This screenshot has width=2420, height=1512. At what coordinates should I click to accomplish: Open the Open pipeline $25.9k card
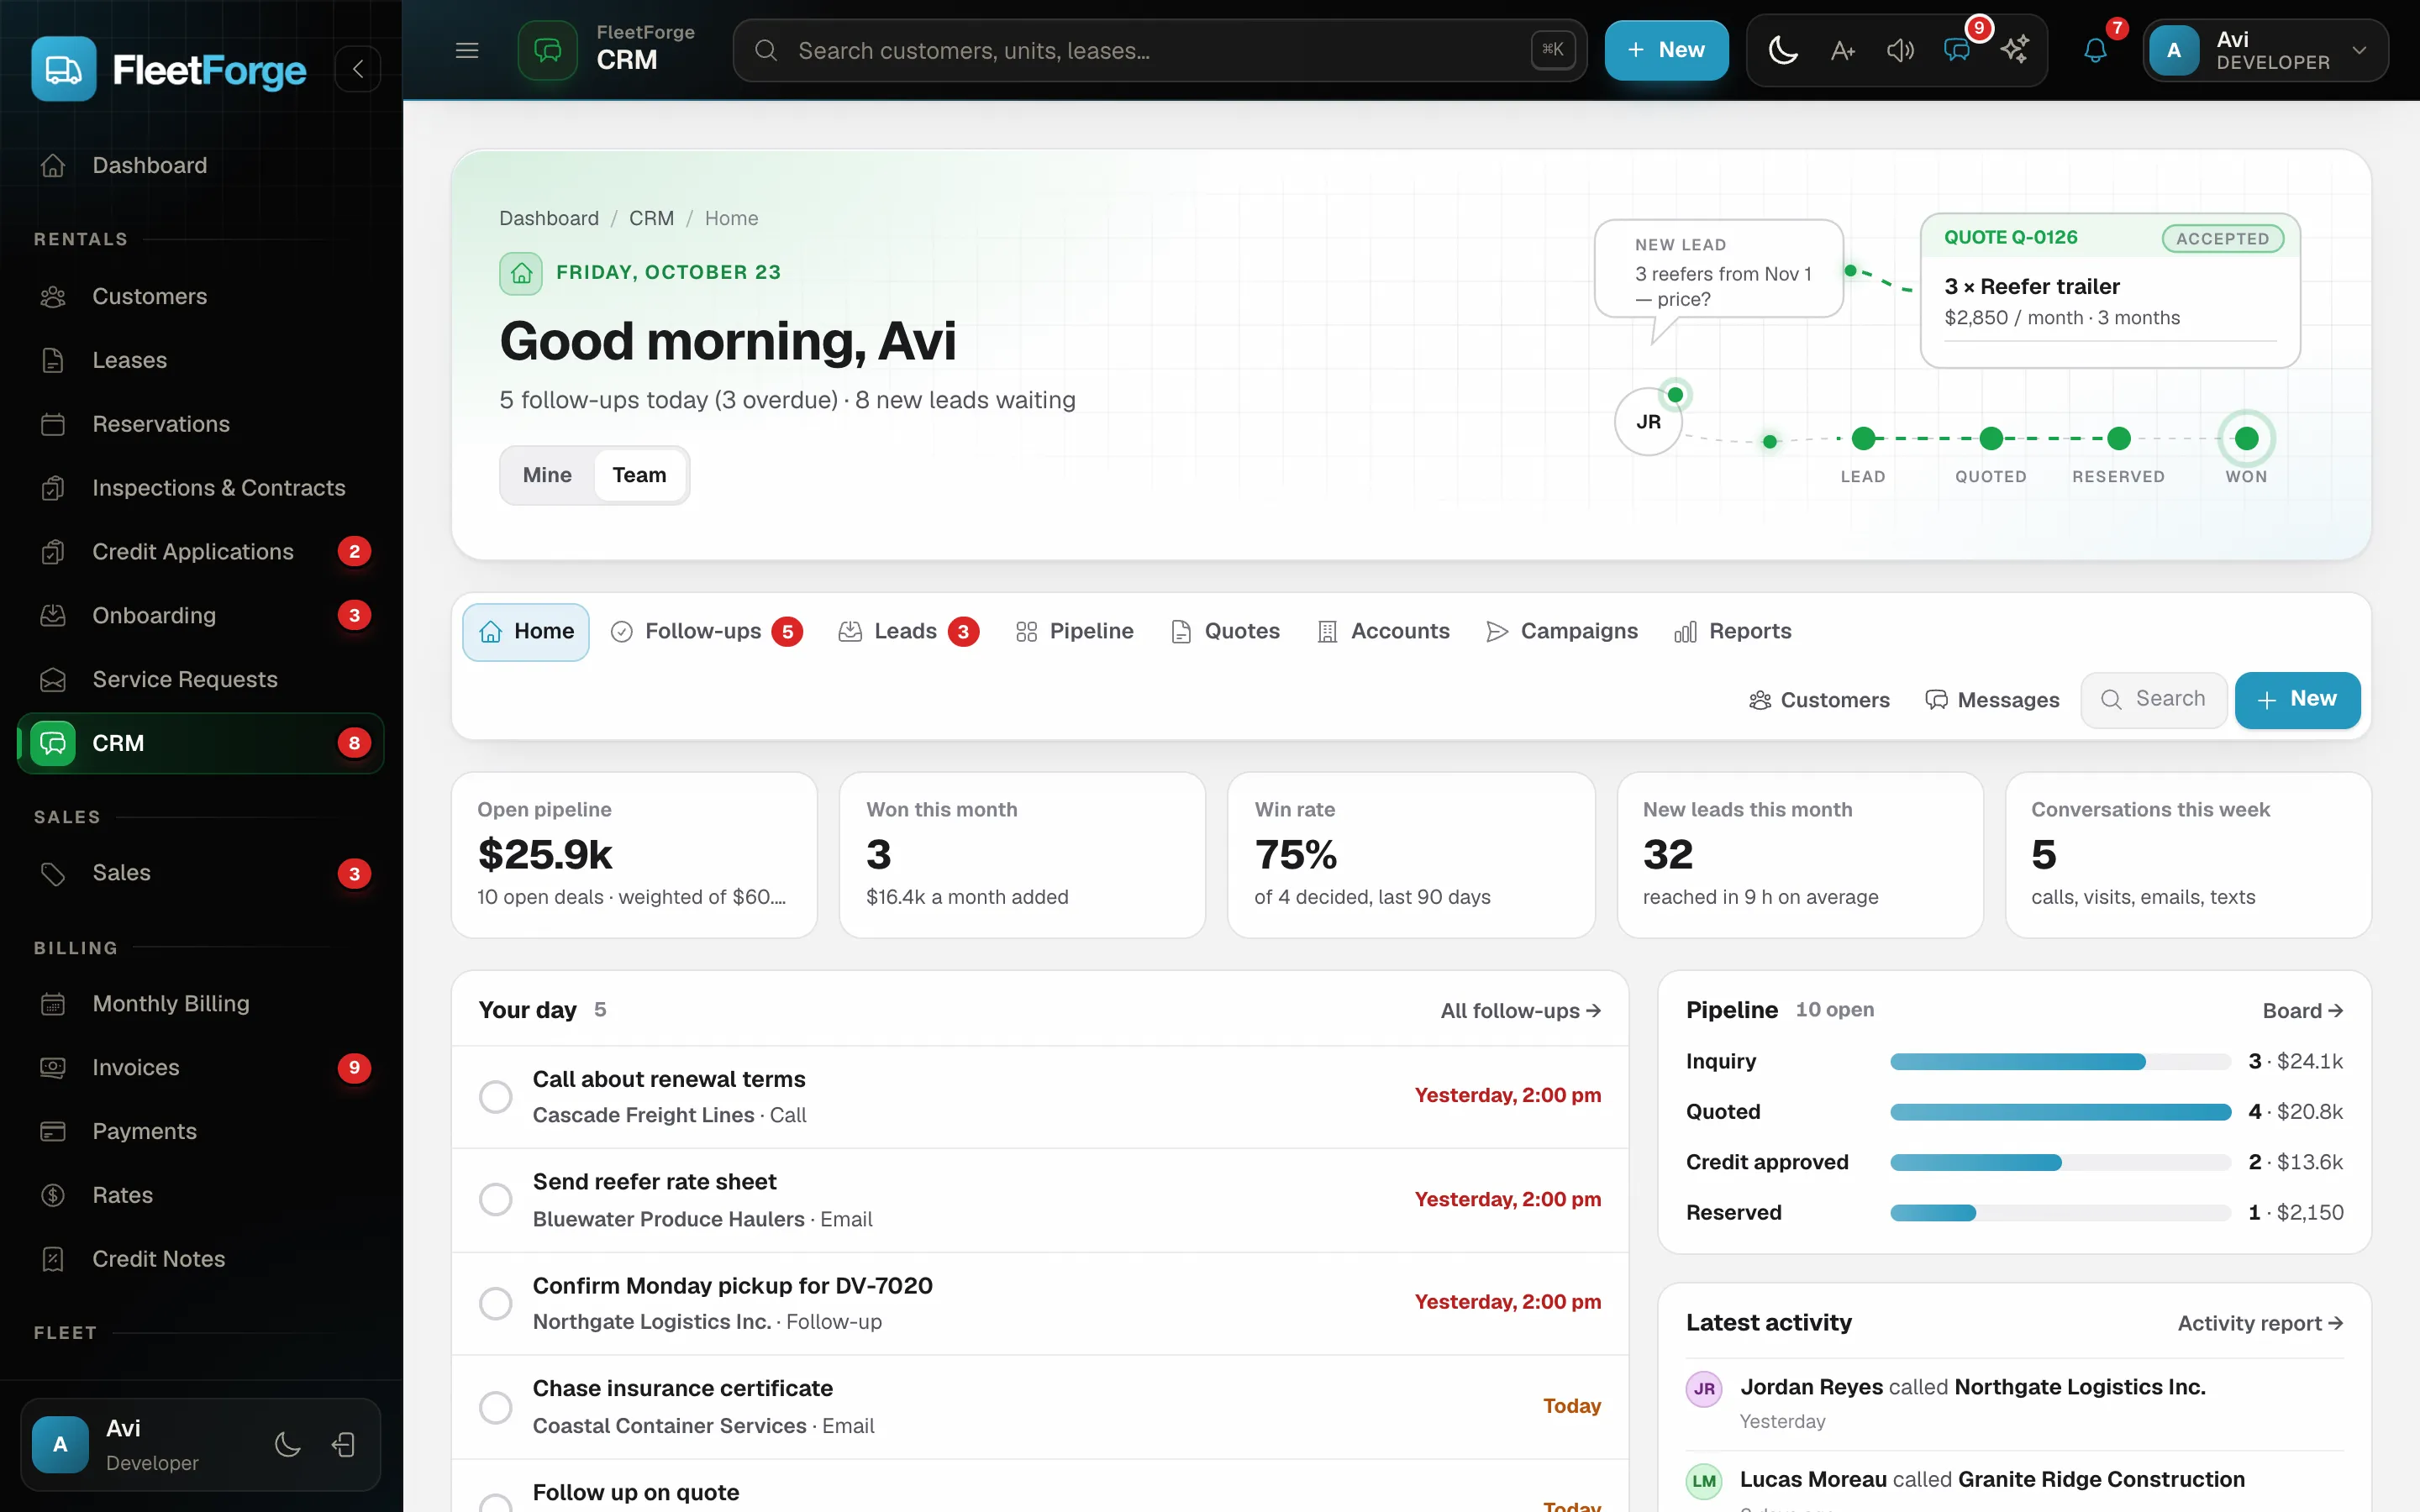click(x=634, y=855)
